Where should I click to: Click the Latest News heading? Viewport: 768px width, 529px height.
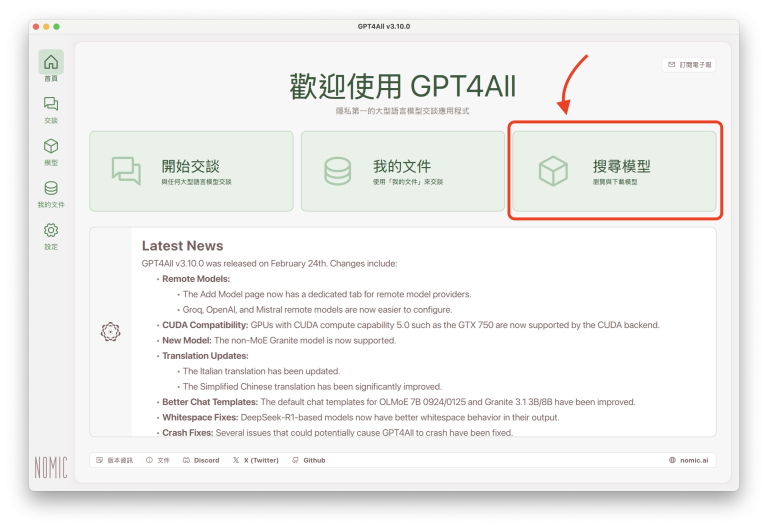(182, 246)
